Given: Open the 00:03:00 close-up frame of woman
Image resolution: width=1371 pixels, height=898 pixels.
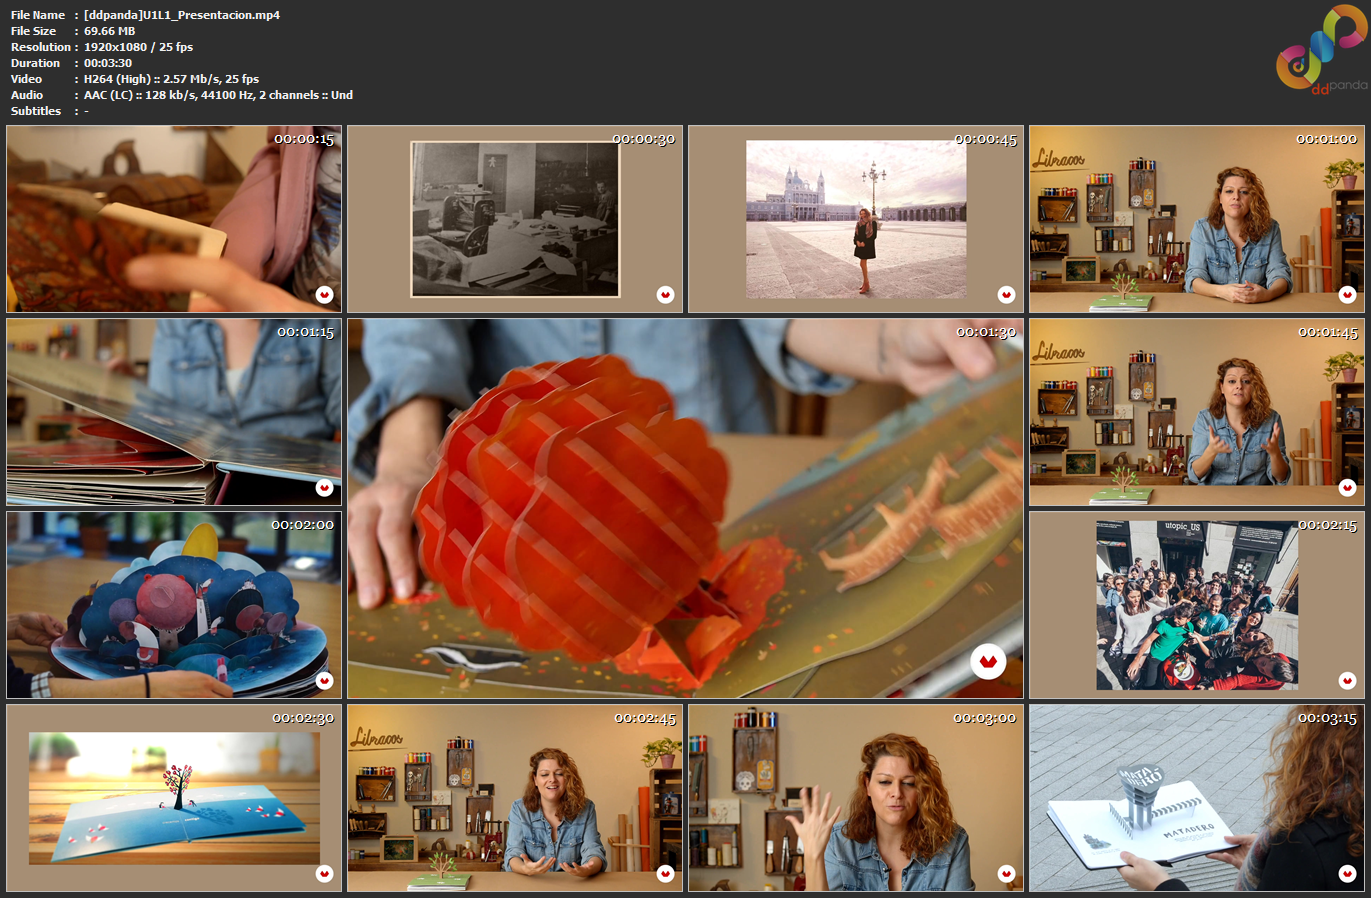Looking at the screenshot, I should point(856,798).
